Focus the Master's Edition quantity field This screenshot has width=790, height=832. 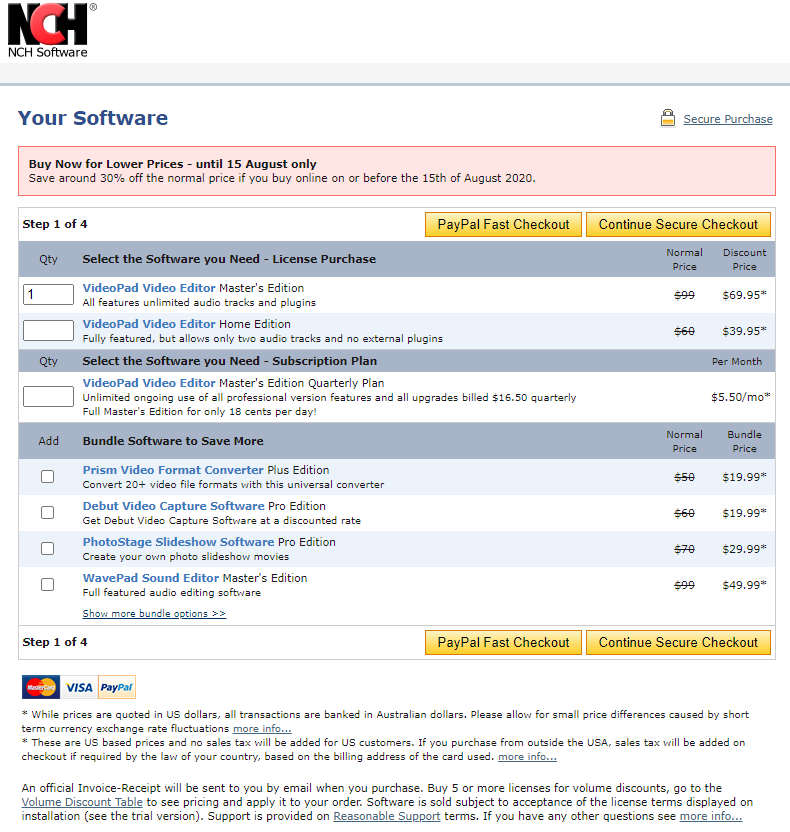coord(48,294)
